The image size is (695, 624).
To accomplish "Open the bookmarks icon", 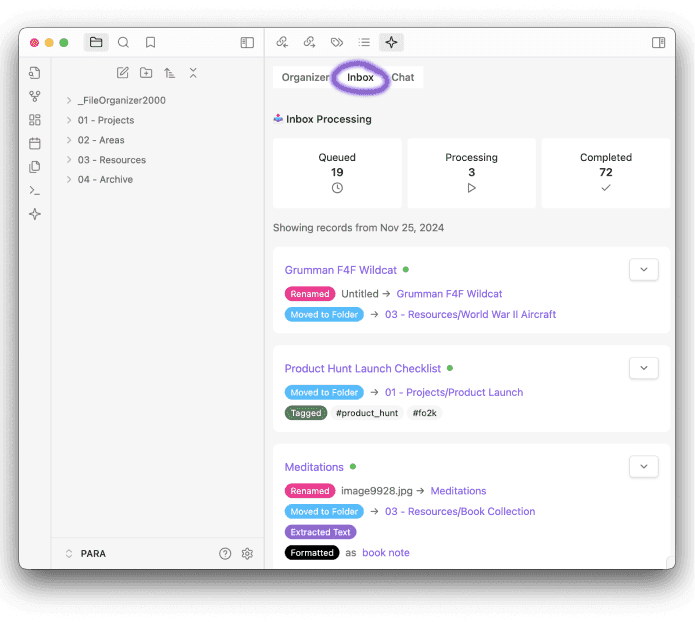I will pos(150,43).
